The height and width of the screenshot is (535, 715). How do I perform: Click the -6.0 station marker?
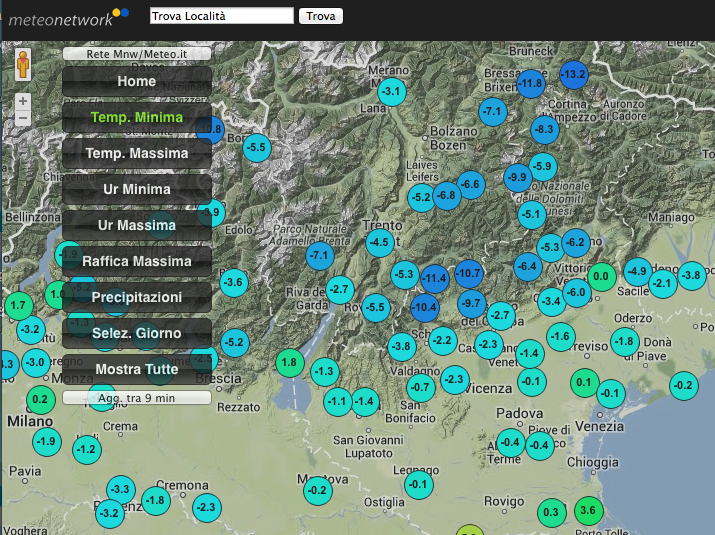point(577,292)
